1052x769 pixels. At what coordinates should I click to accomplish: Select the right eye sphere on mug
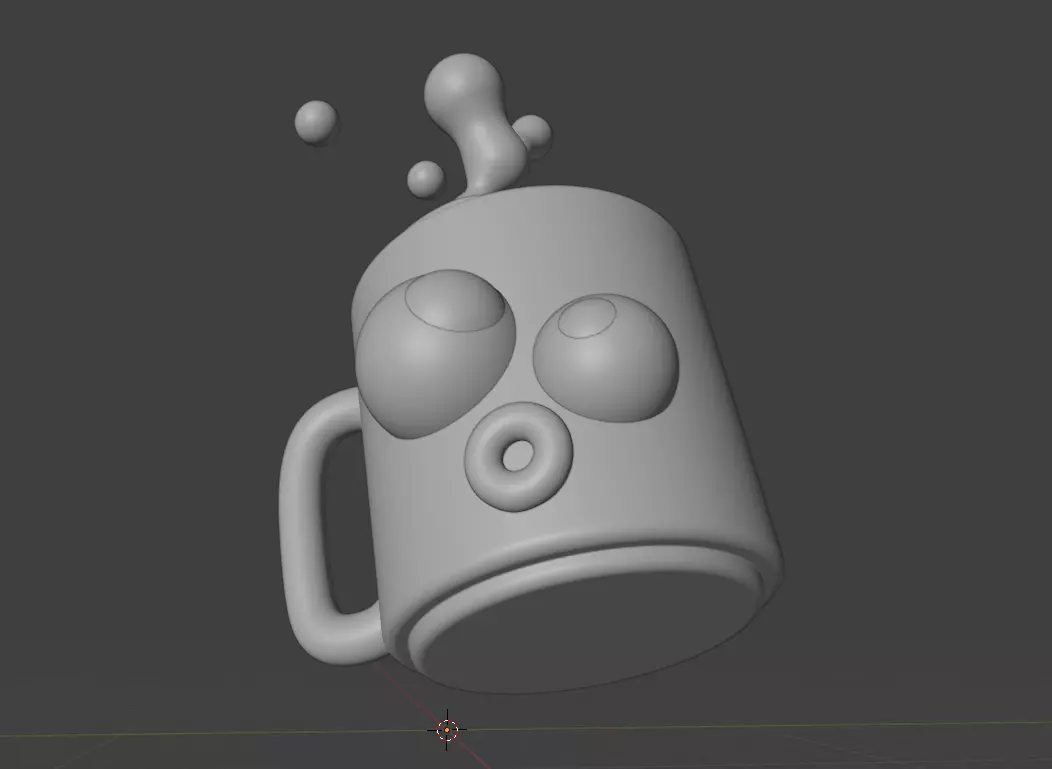click(x=606, y=358)
